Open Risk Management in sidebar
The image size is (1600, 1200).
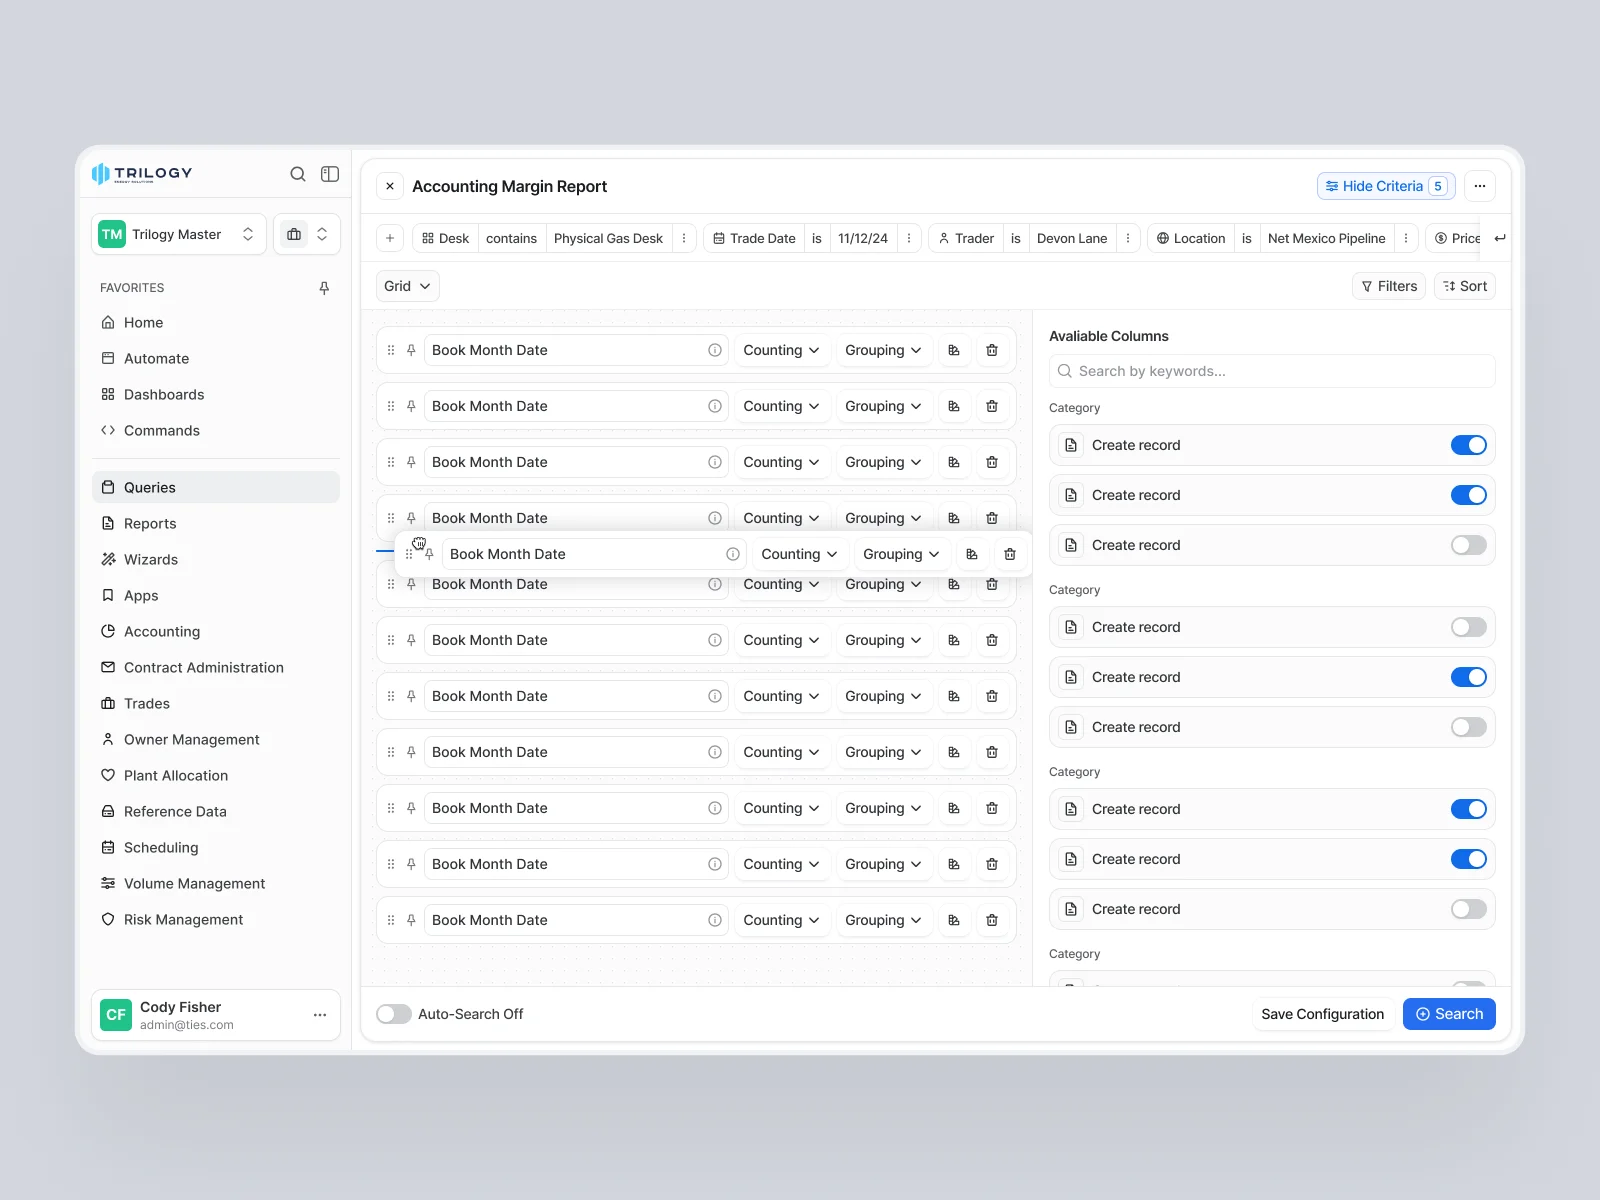click(216, 919)
